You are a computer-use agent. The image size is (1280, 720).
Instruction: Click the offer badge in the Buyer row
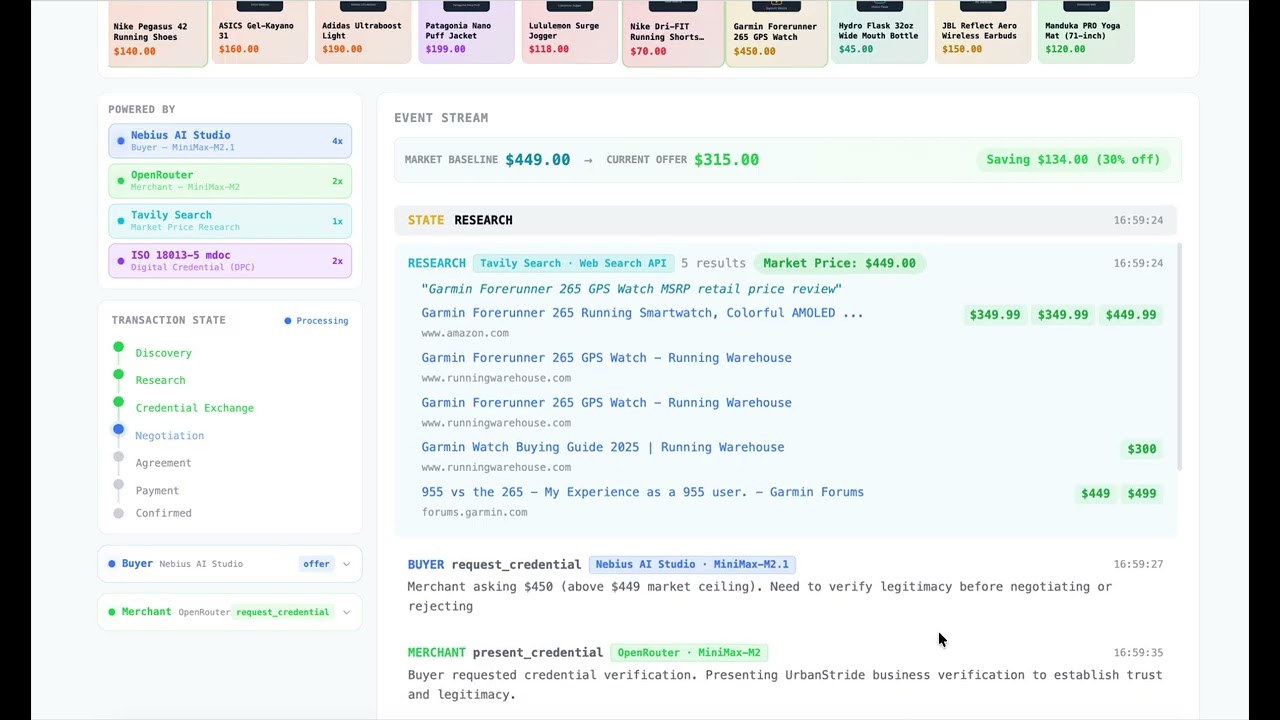(x=316, y=564)
